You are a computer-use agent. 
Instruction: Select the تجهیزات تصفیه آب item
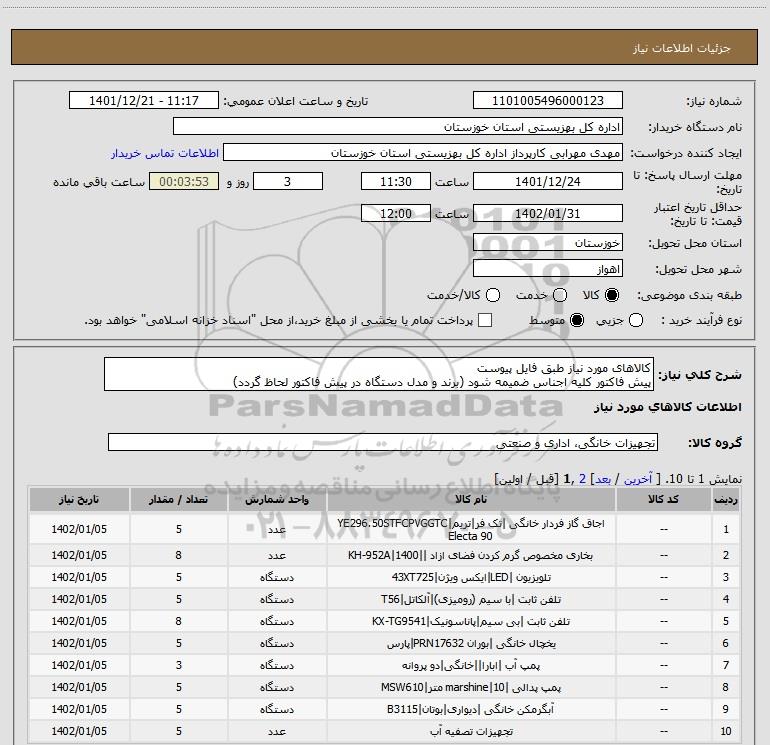tap(470, 732)
